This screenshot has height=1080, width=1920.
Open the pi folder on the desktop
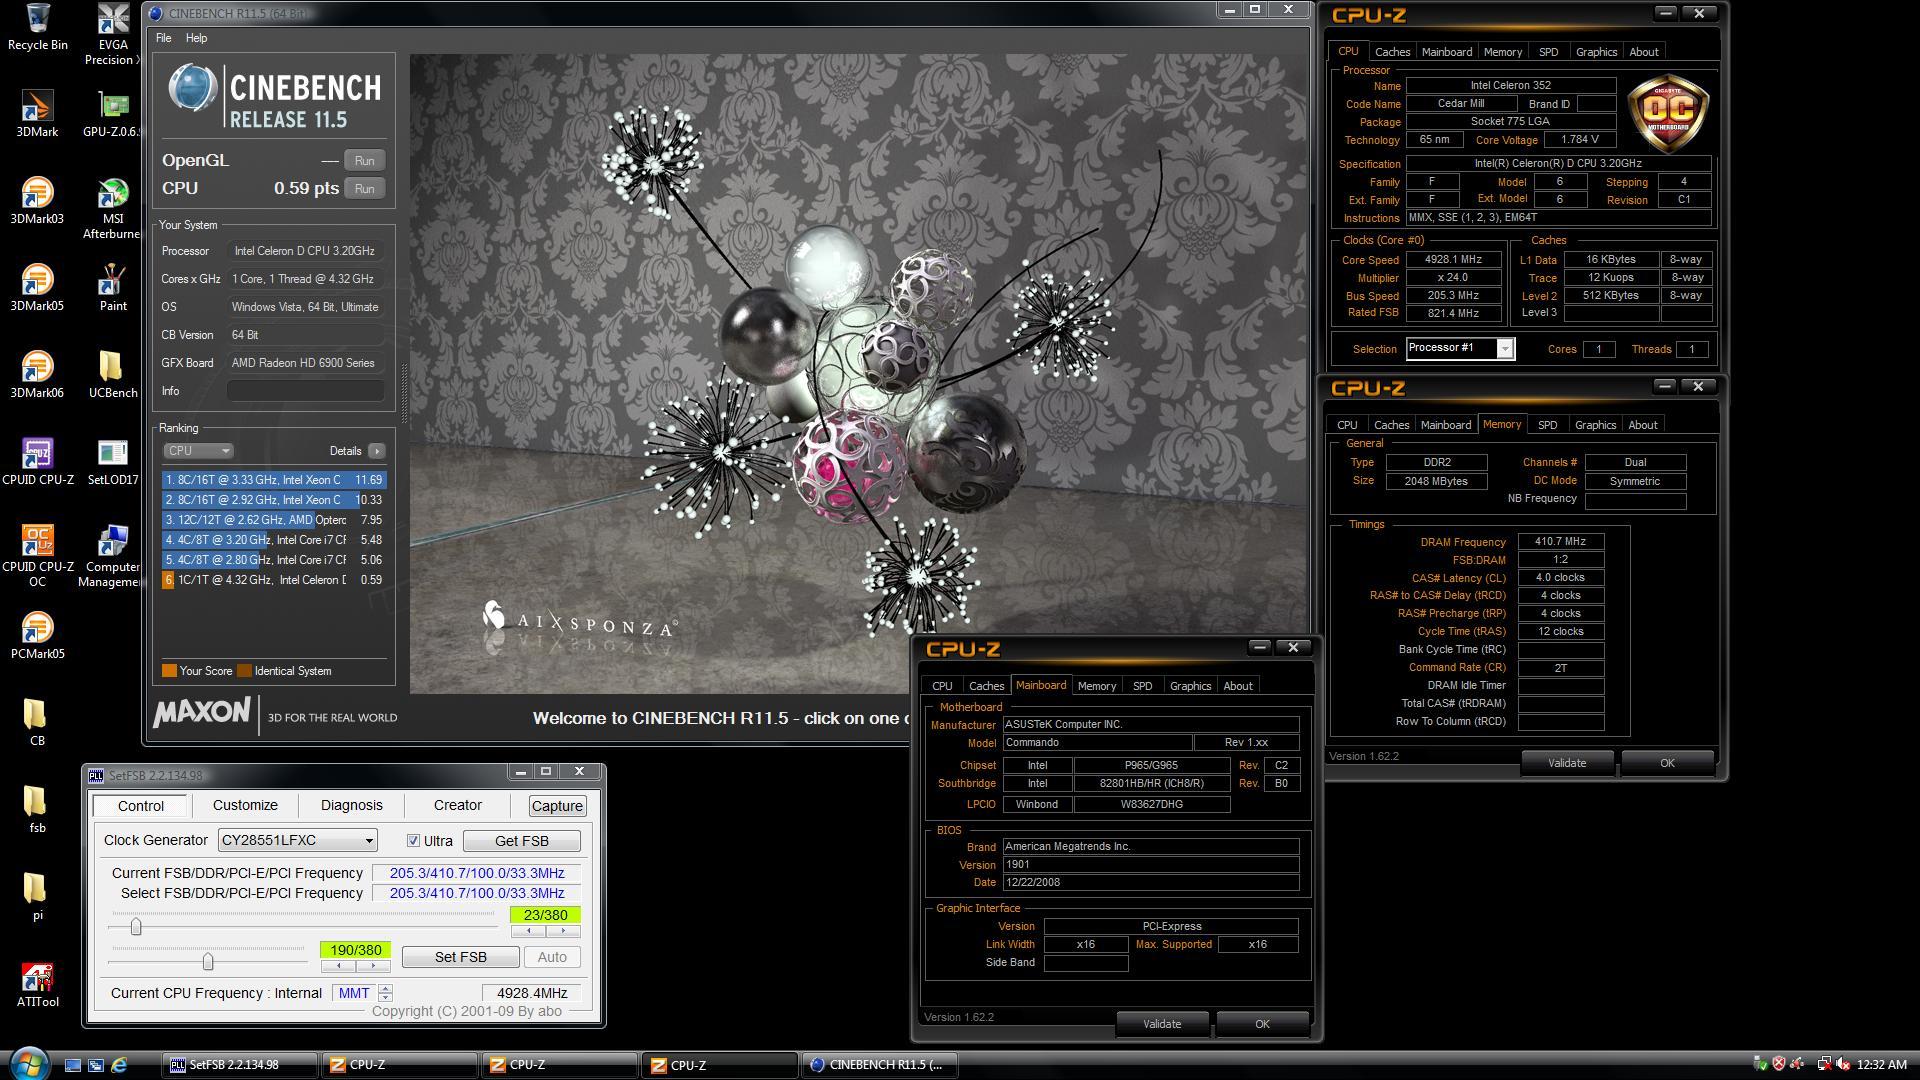tap(37, 896)
